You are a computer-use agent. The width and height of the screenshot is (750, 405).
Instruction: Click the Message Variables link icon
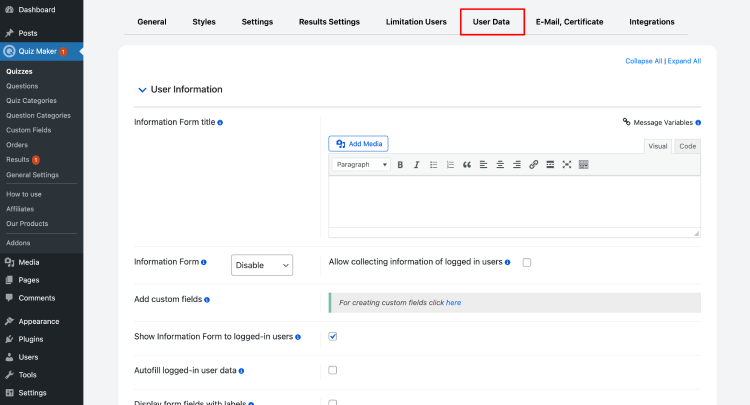(x=626, y=122)
